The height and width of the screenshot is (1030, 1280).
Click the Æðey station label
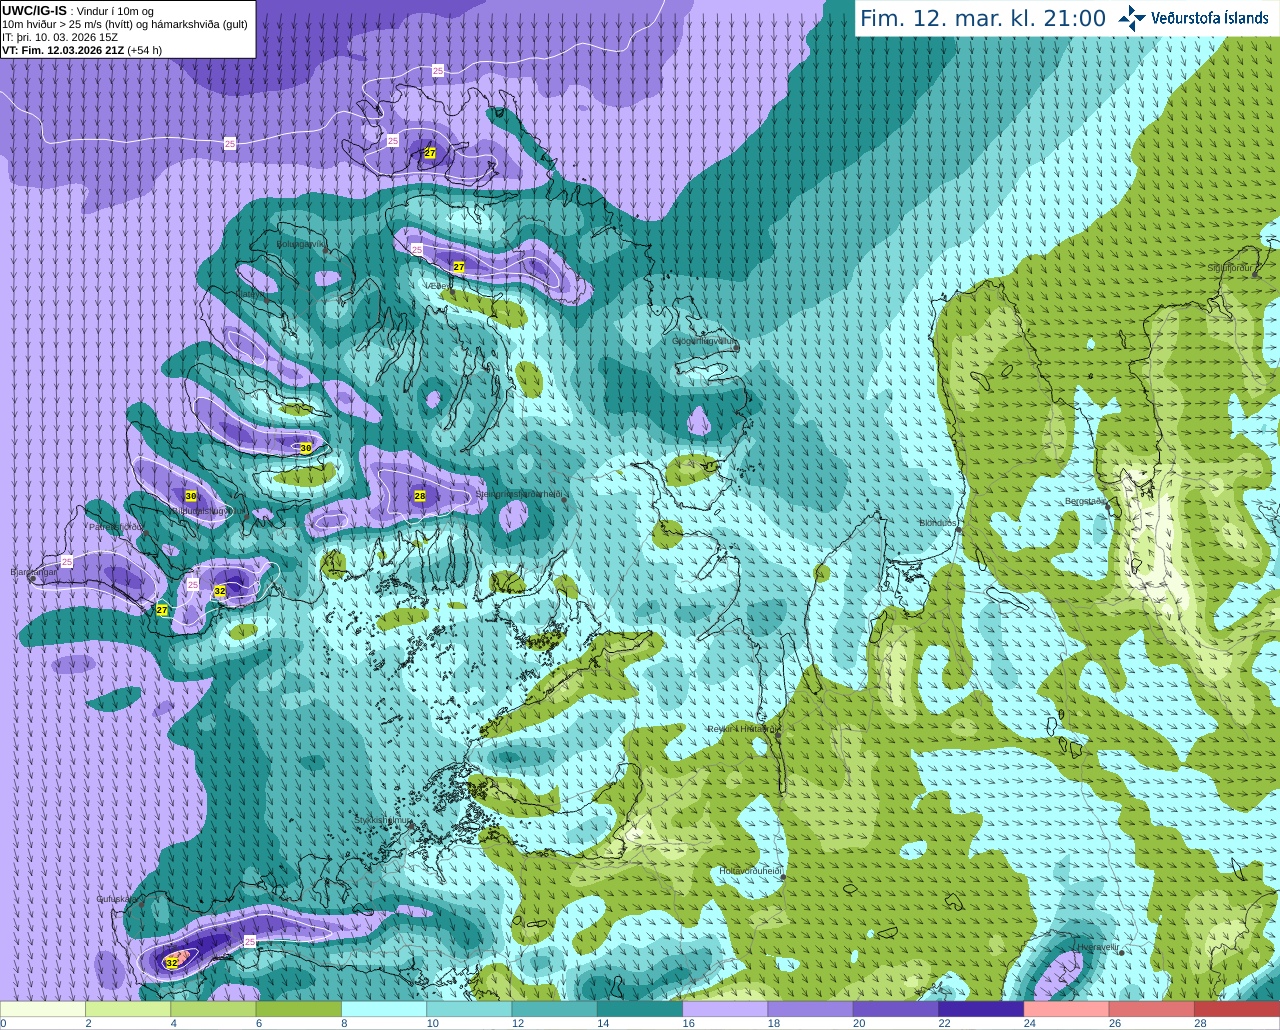point(437,286)
